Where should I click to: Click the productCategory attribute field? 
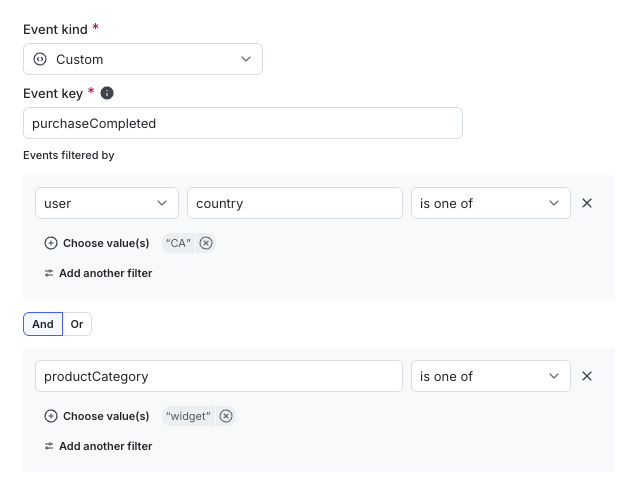(219, 376)
